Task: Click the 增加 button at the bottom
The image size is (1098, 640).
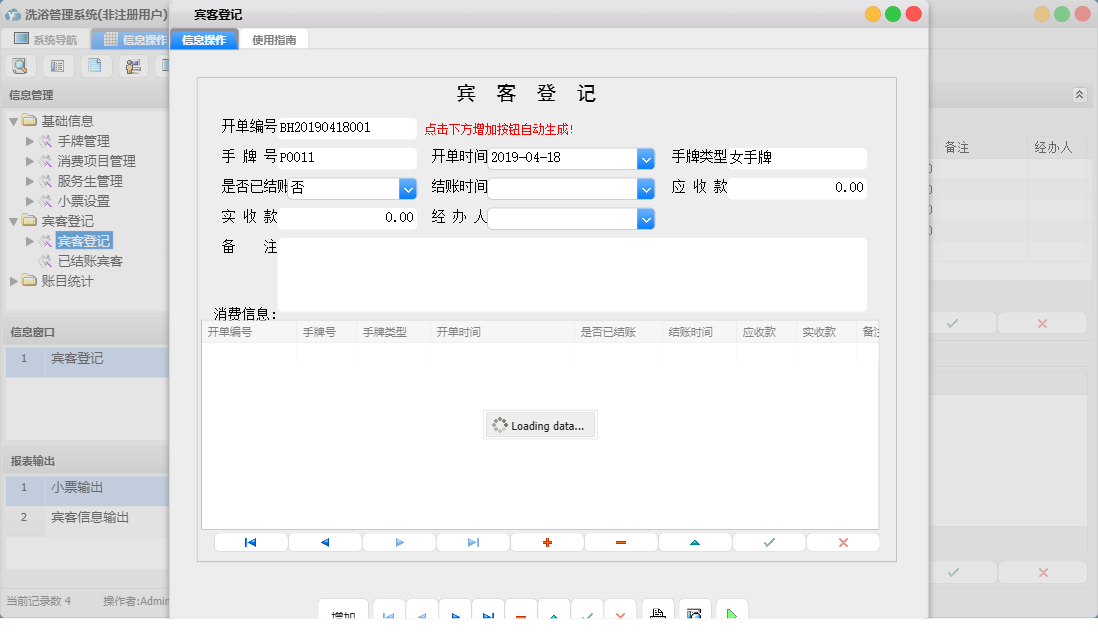Action: point(343,610)
